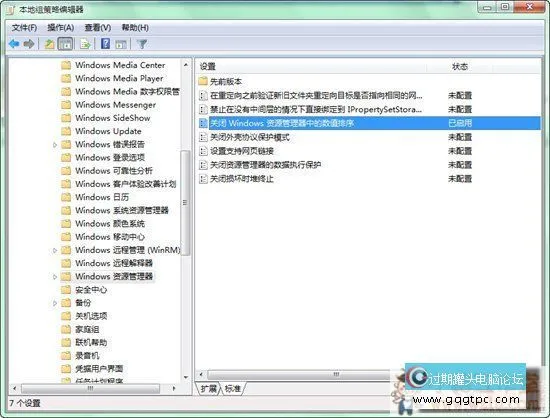550x418 pixels.
Task: Click tree pane horizontal scroll-right arrow
Action: (x=174, y=388)
